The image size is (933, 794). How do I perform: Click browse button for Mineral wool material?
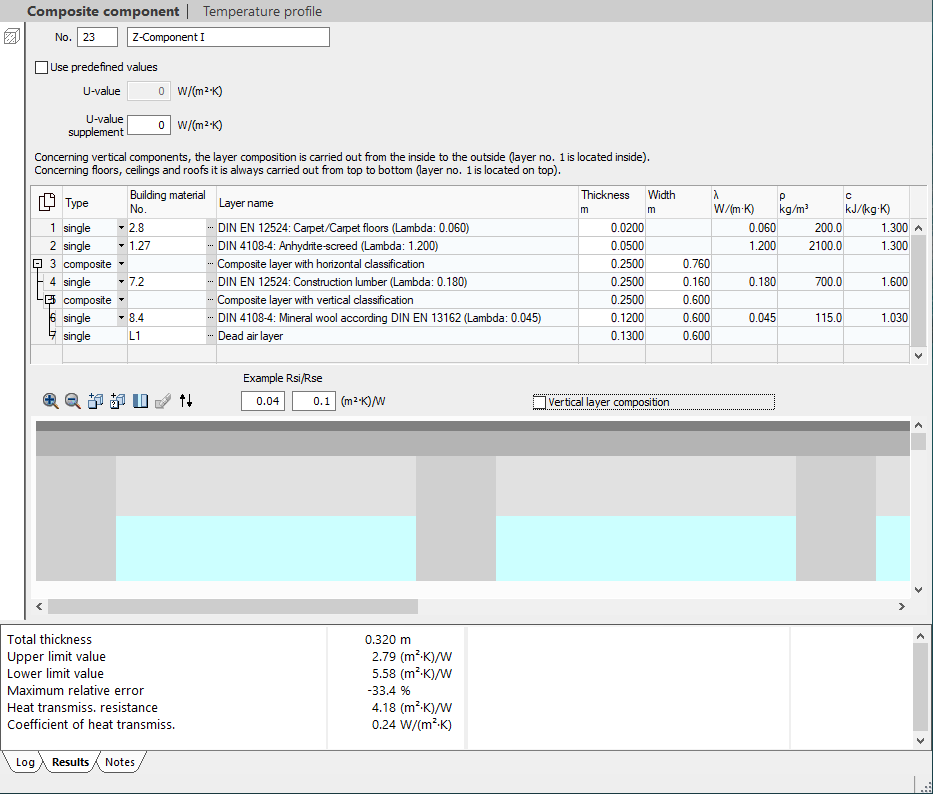coord(211,318)
